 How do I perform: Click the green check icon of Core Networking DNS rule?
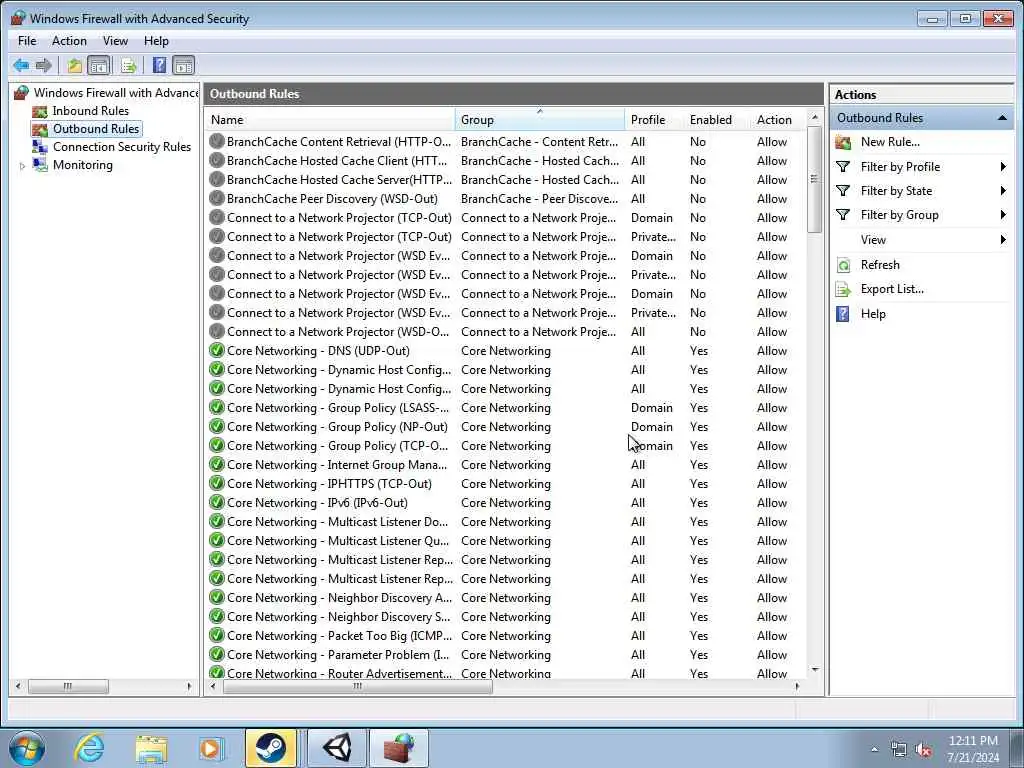click(217, 350)
